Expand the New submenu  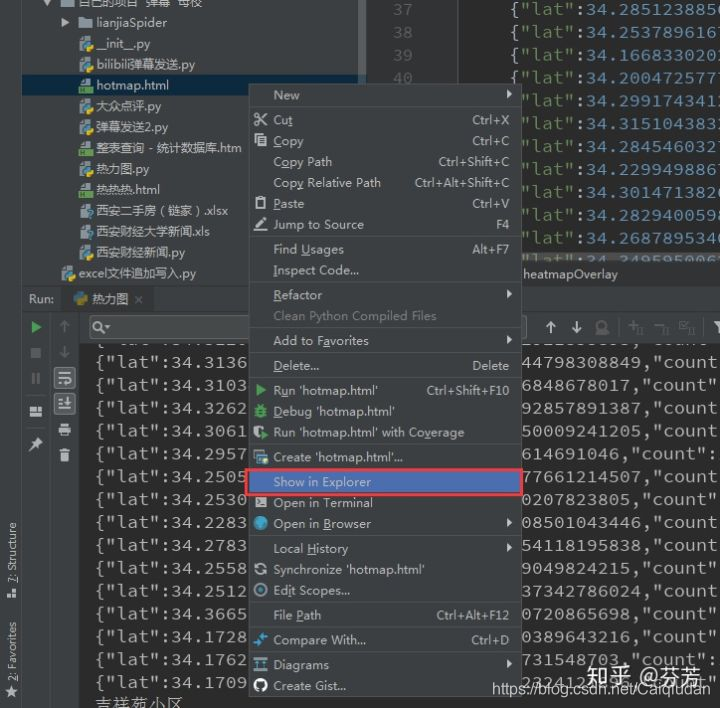pos(385,95)
